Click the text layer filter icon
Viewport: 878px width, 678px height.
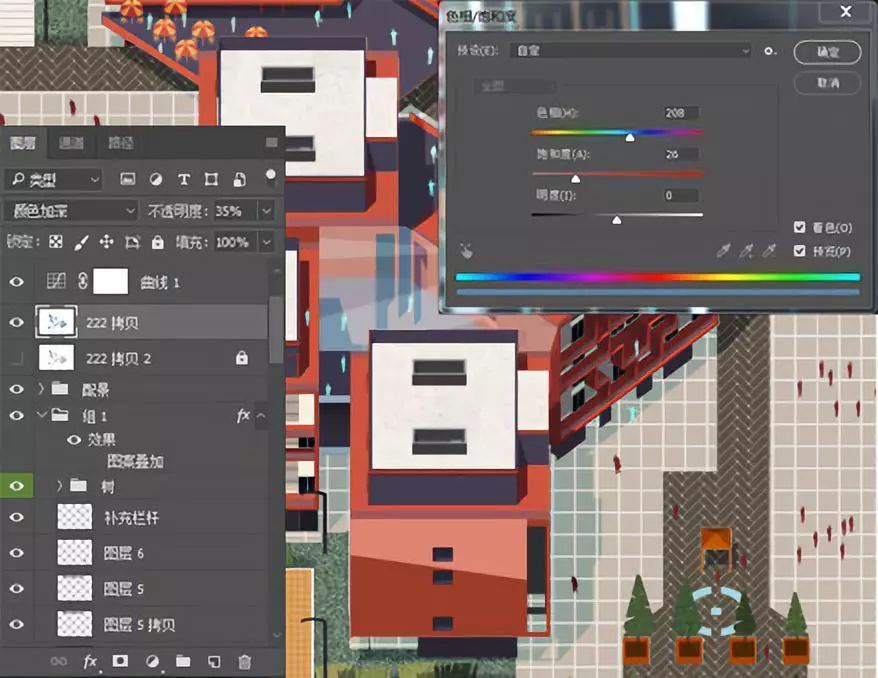184,180
